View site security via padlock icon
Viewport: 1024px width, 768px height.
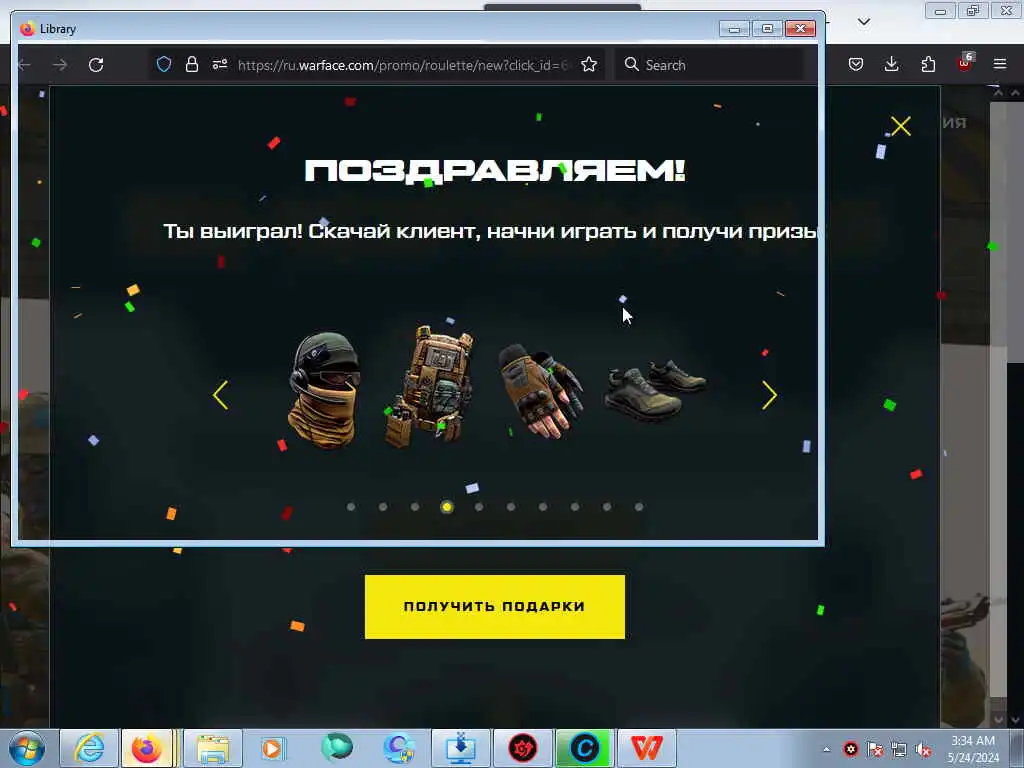(x=191, y=64)
